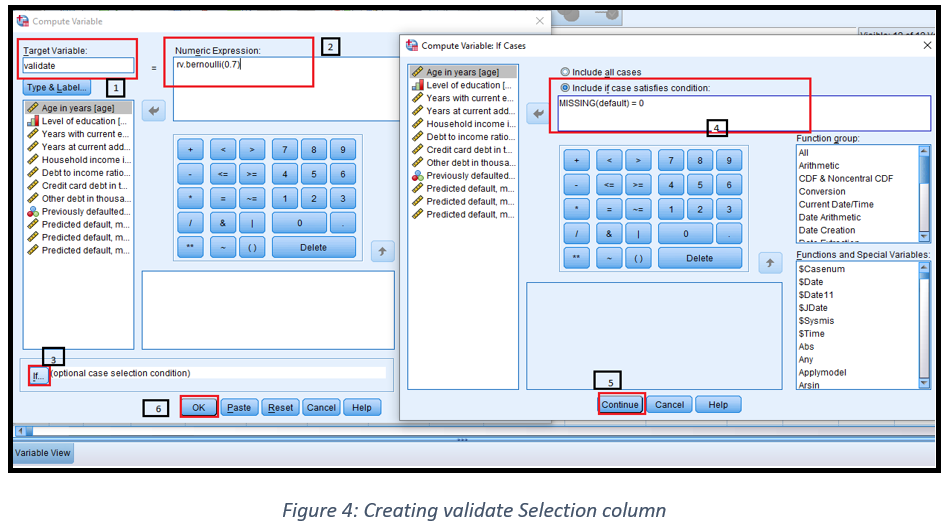Select Include if case satisfies condition option
The height and width of the screenshot is (528, 948).
[566, 88]
